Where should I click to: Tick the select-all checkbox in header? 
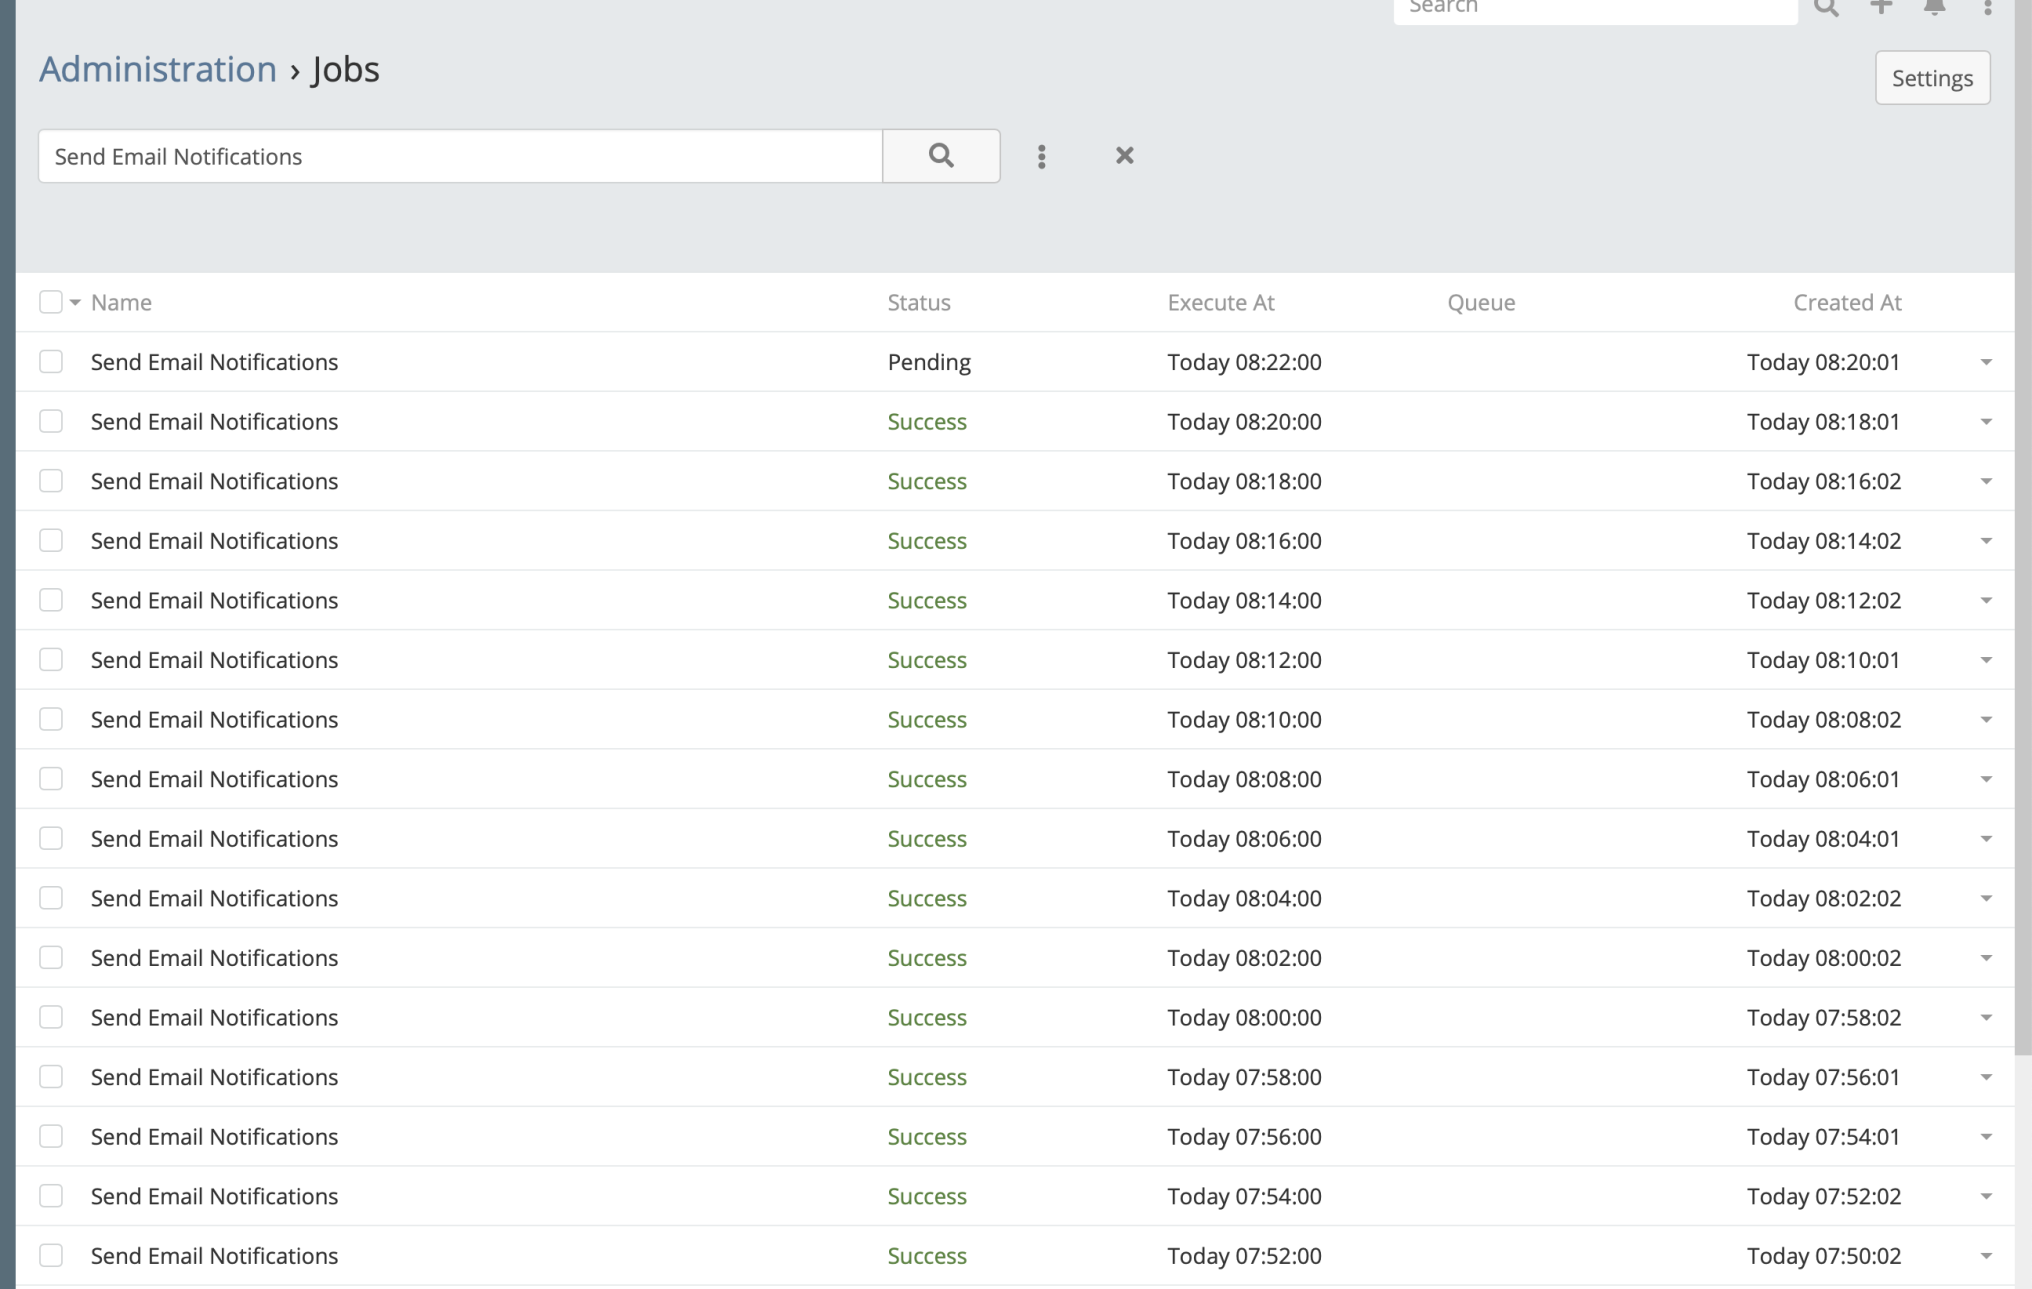(x=50, y=302)
